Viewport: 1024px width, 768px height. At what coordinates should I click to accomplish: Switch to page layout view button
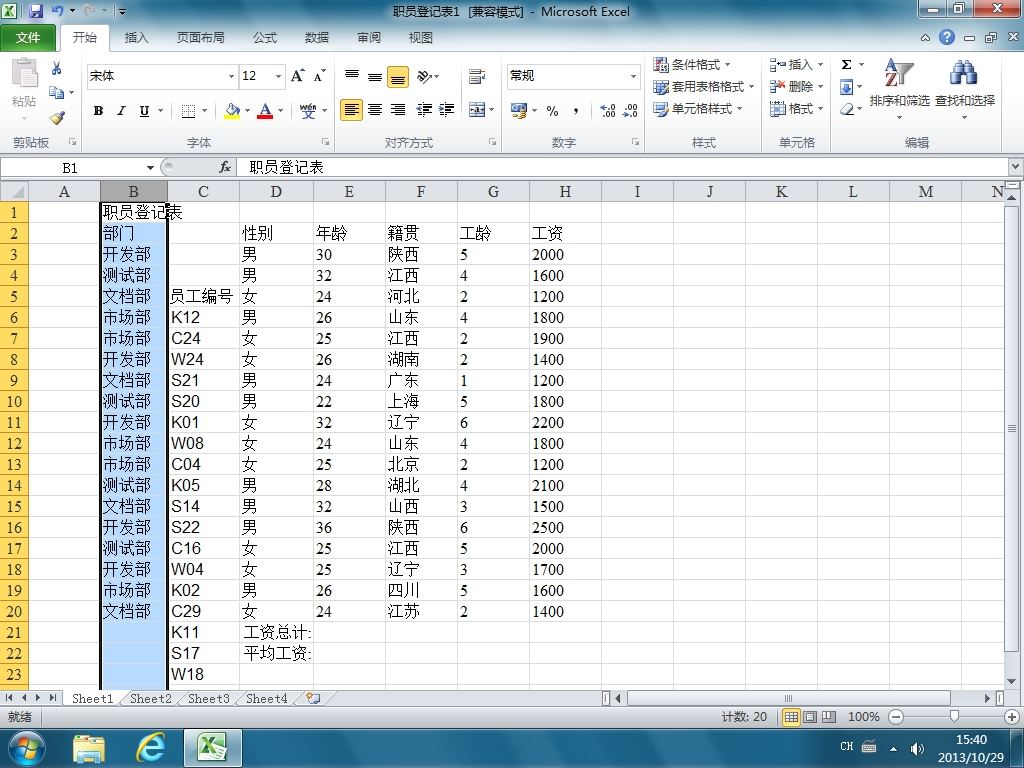tap(810, 717)
